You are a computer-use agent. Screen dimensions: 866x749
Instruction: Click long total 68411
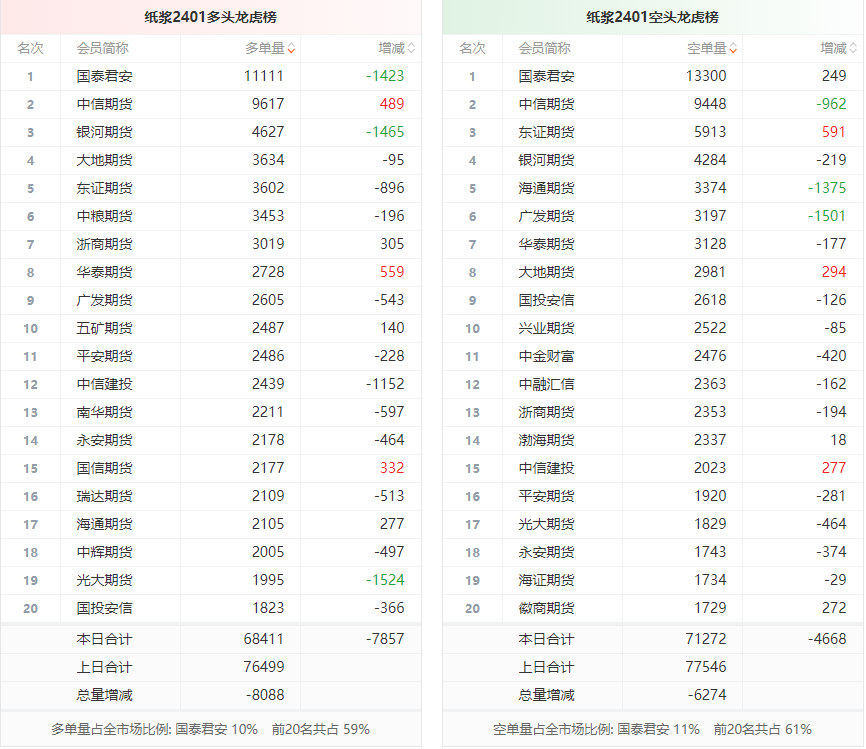click(264, 639)
